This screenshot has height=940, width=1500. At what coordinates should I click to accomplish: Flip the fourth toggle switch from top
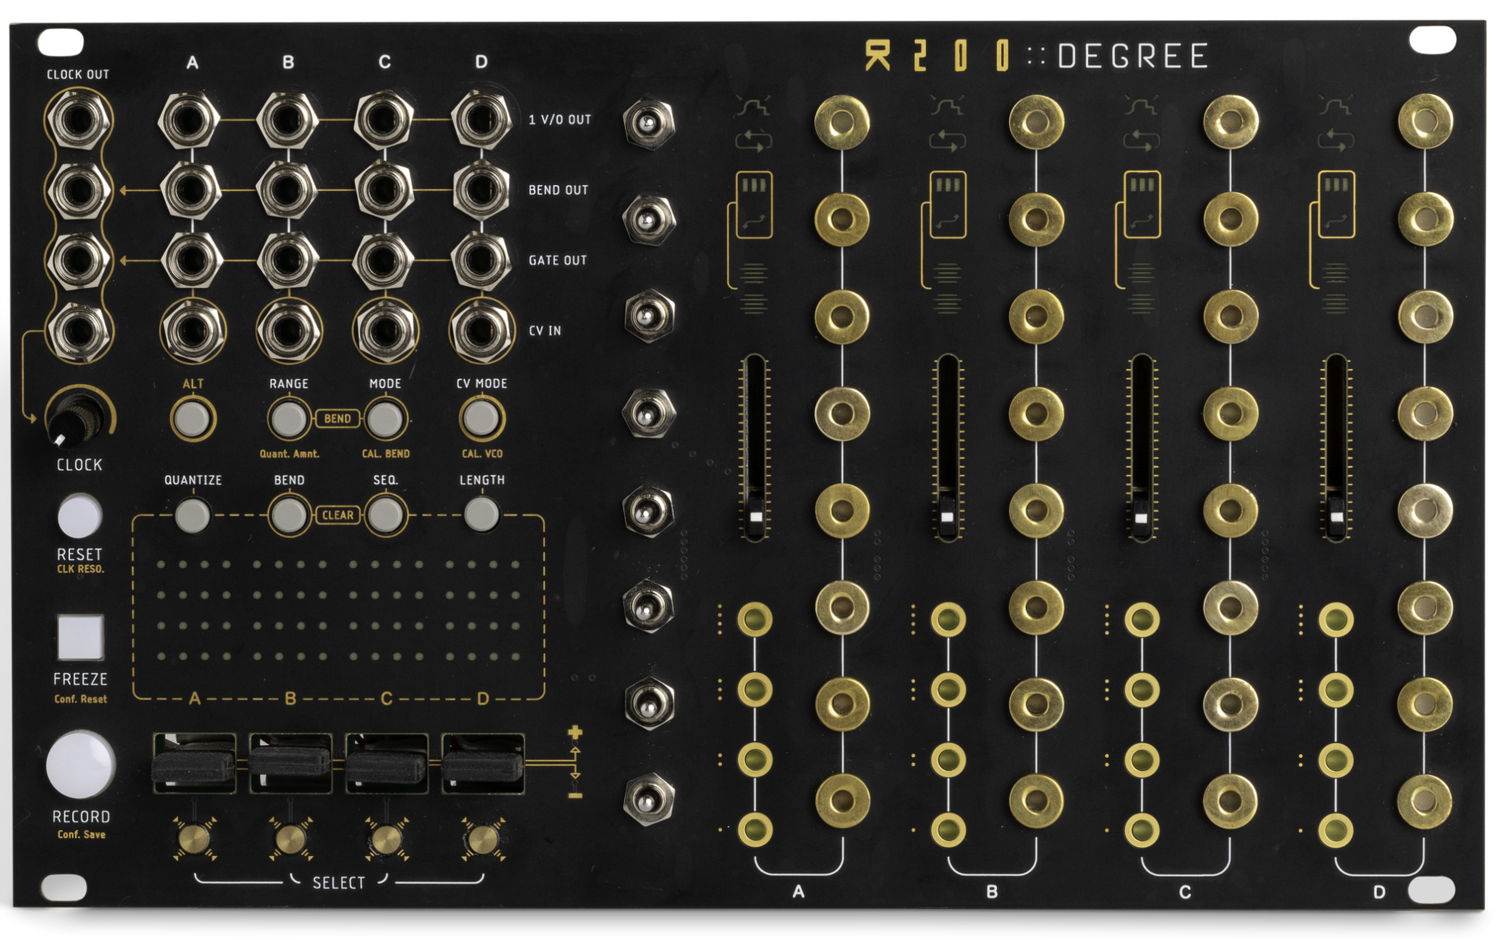tap(648, 410)
